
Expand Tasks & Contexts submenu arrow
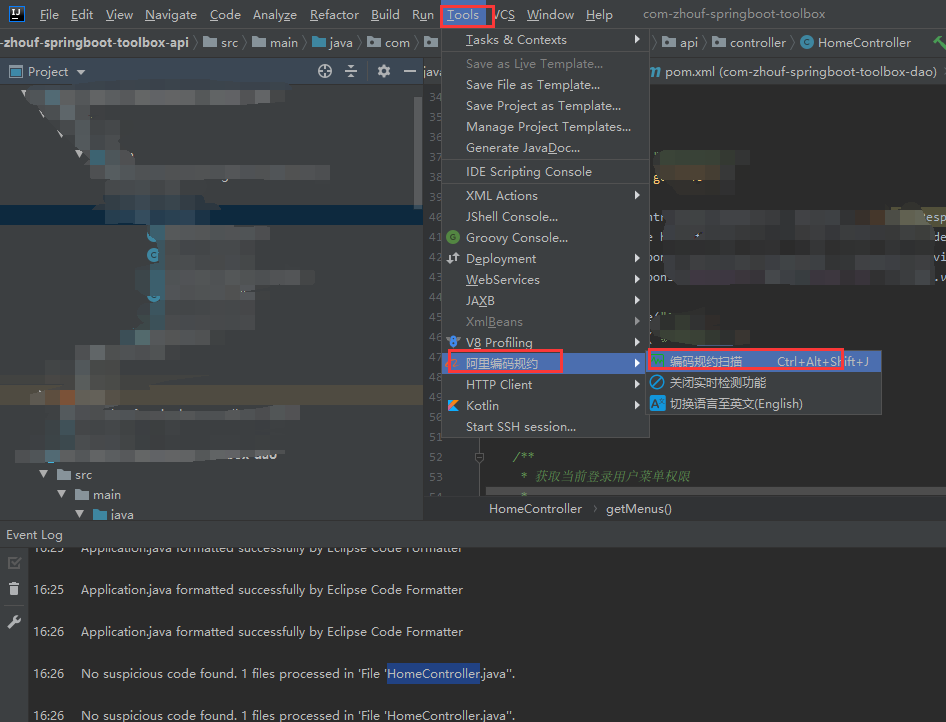638,39
